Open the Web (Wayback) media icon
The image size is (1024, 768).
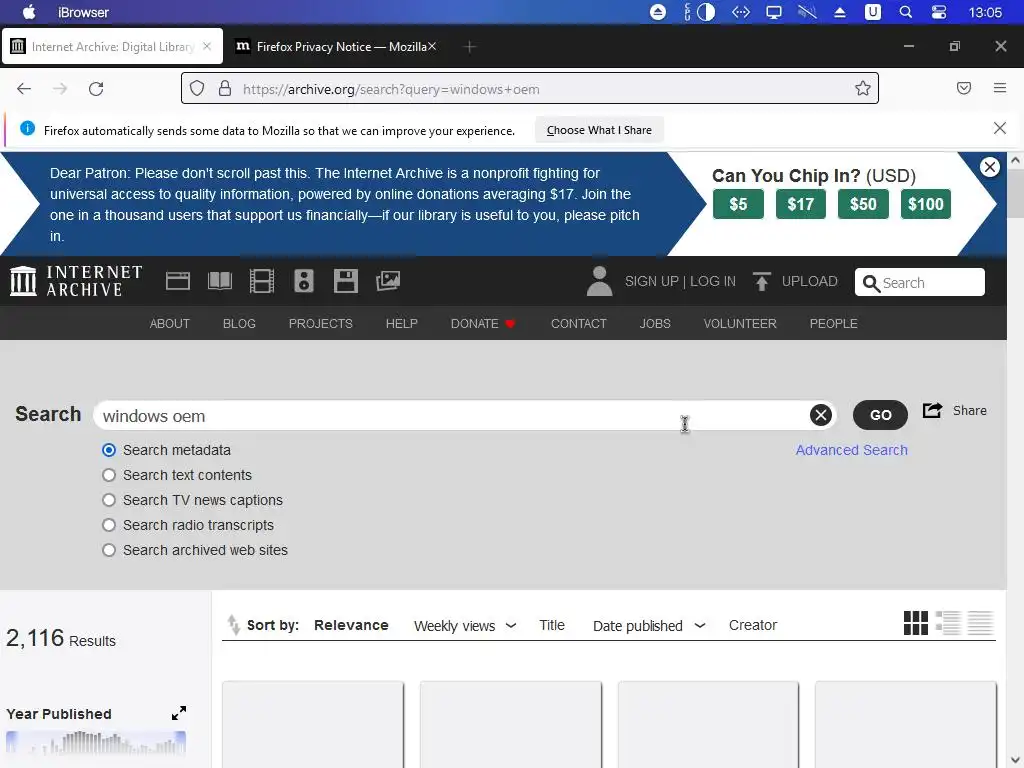178,281
